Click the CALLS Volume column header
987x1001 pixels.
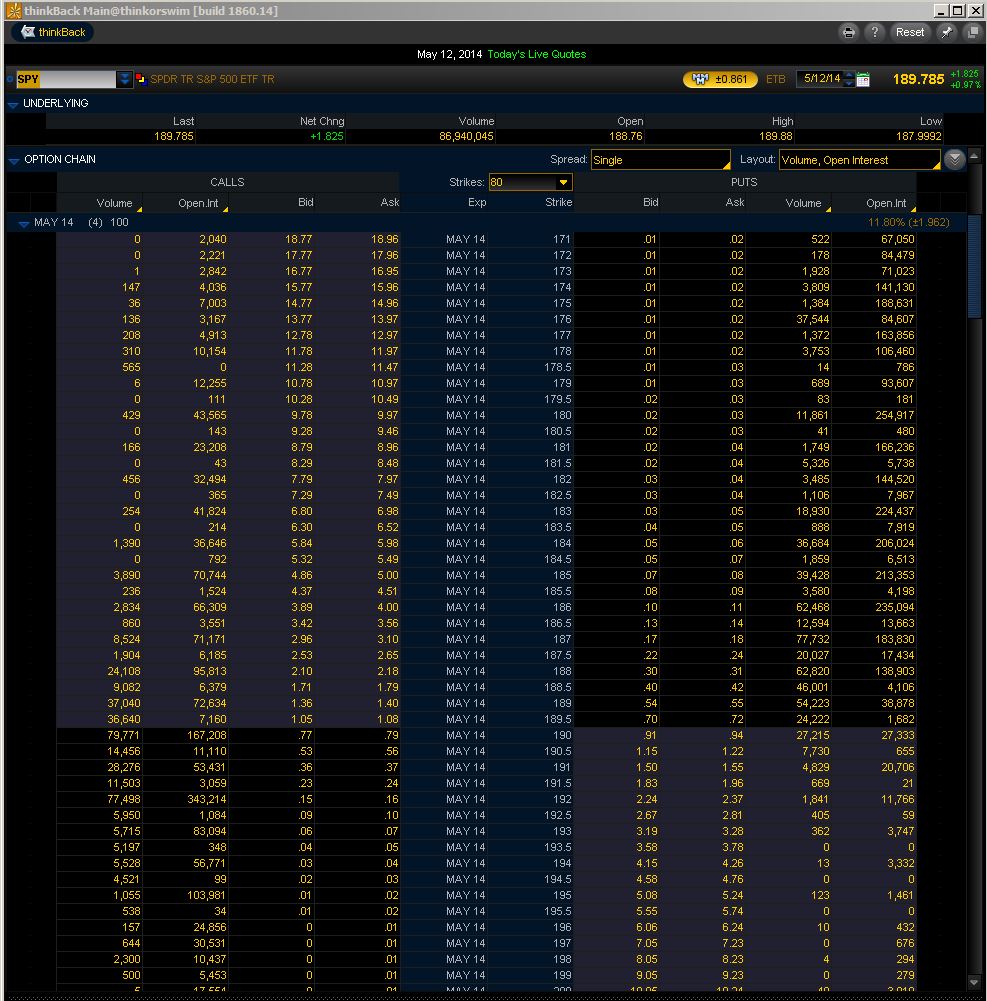pos(114,203)
